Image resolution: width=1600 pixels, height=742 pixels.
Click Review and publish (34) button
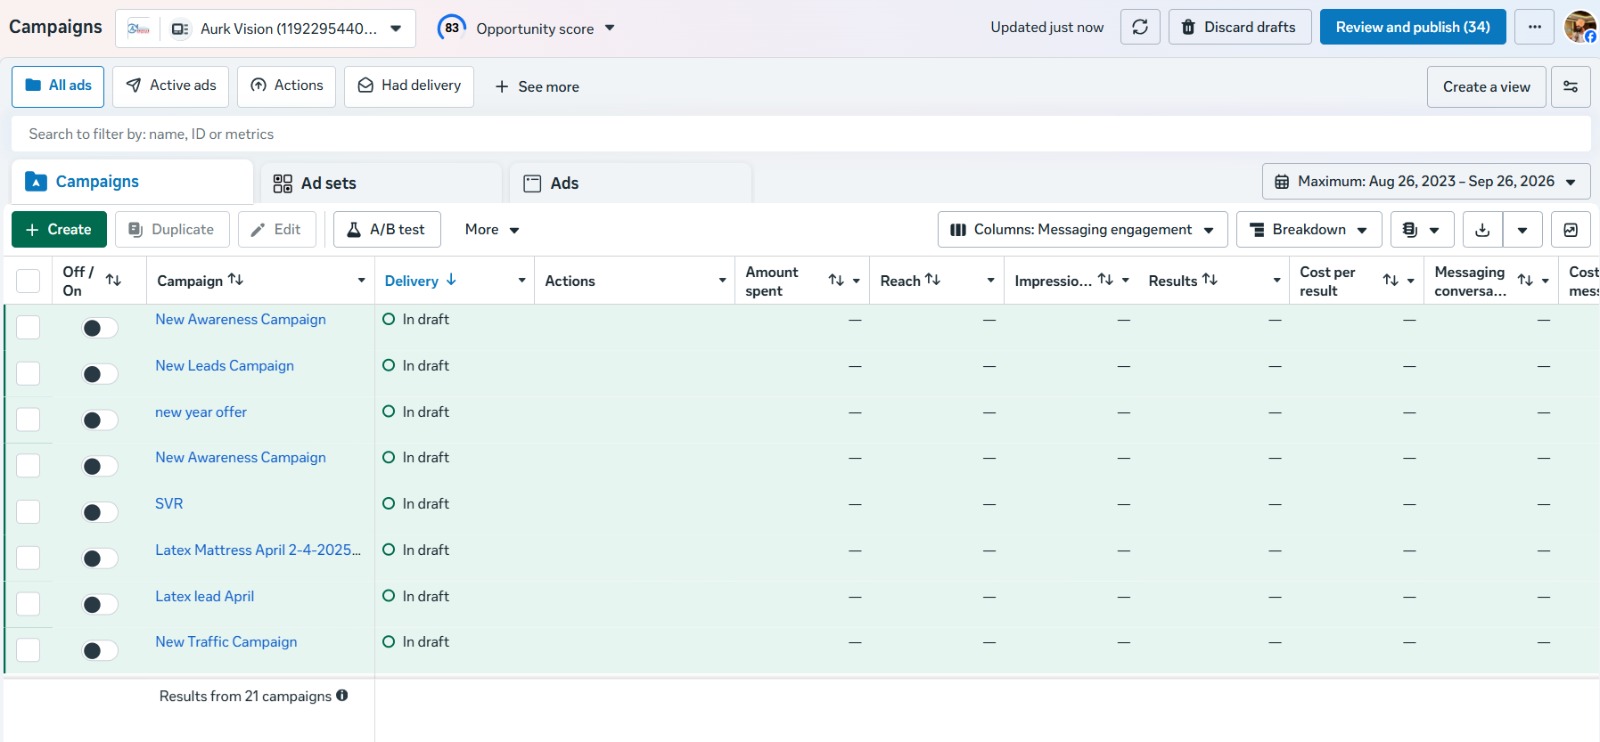pyautogui.click(x=1413, y=27)
